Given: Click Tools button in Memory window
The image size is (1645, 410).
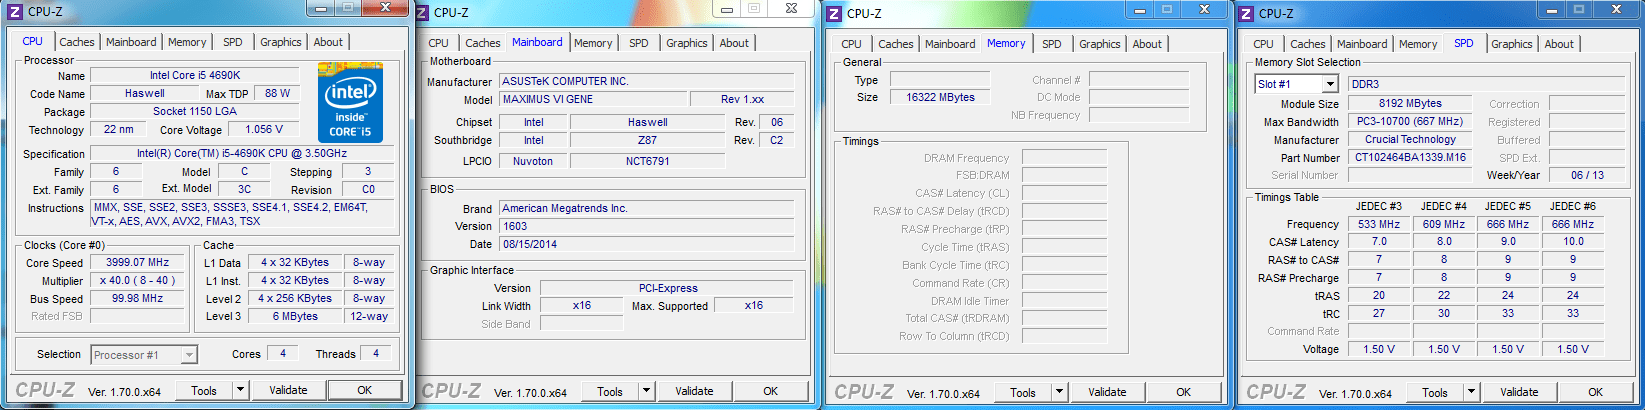Looking at the screenshot, I should 1023,392.
